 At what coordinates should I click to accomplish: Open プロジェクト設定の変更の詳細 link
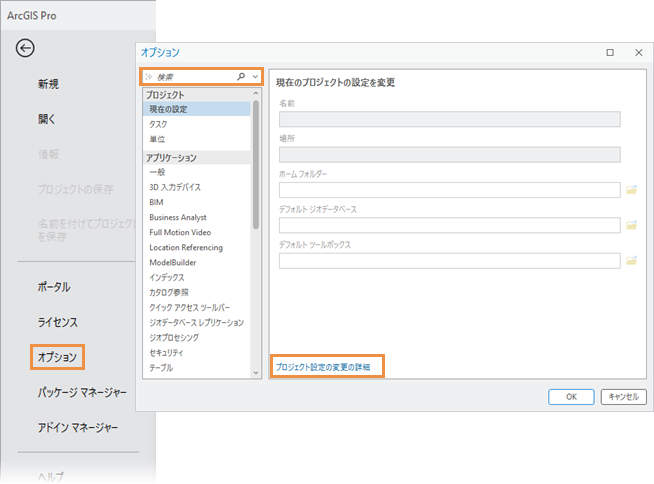pos(323,367)
